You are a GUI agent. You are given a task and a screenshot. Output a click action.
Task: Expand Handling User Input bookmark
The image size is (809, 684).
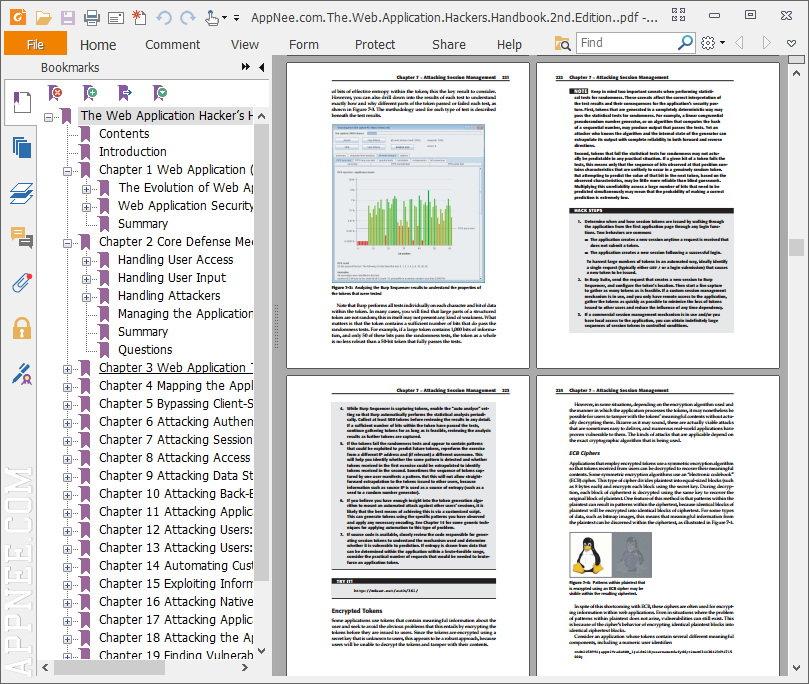pos(87,279)
